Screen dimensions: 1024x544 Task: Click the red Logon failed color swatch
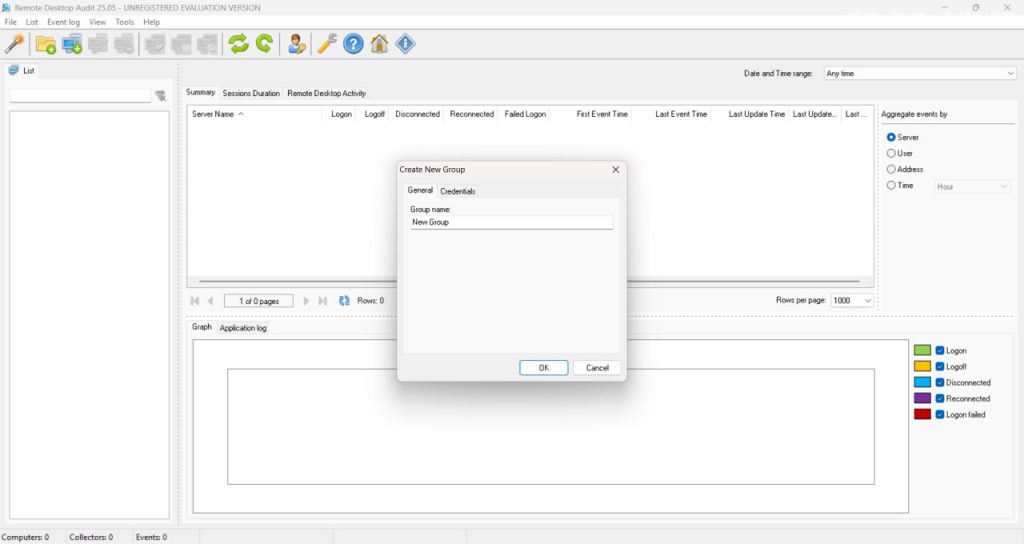tap(922, 415)
